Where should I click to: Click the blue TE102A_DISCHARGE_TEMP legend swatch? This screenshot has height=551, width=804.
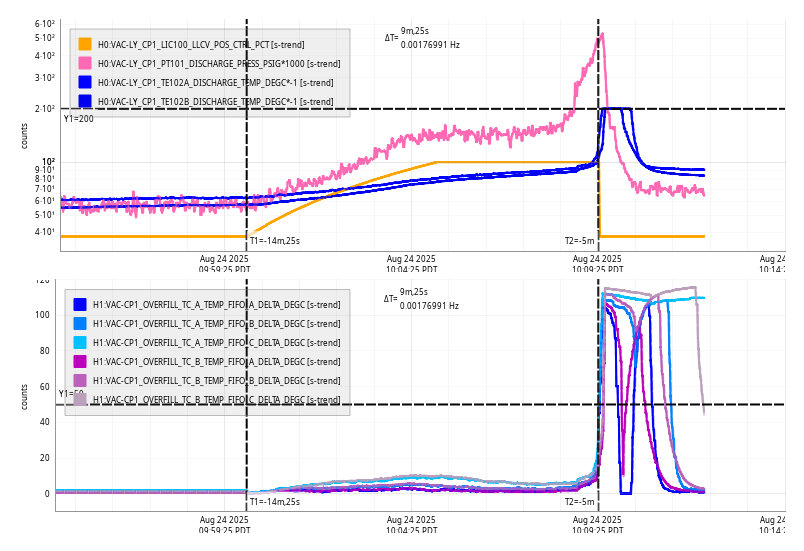(x=85, y=82)
